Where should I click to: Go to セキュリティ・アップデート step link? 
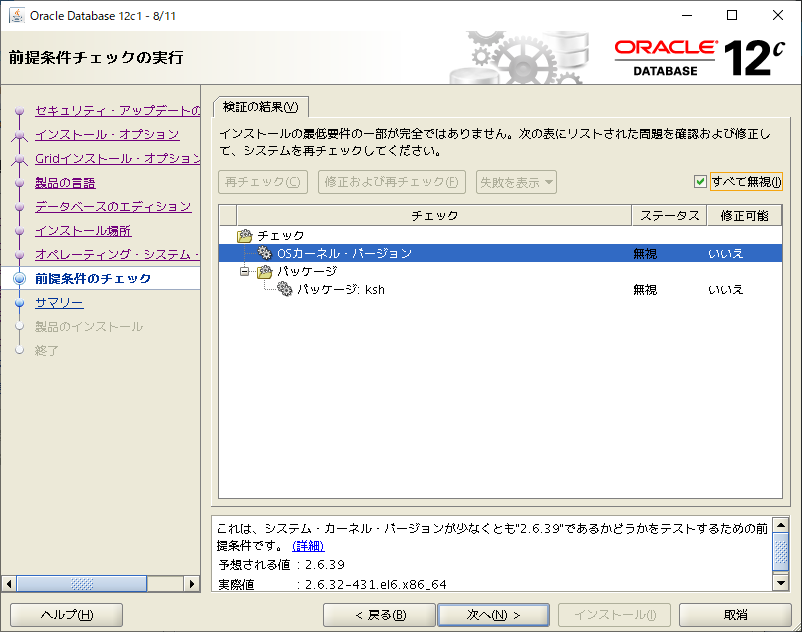click(118, 110)
